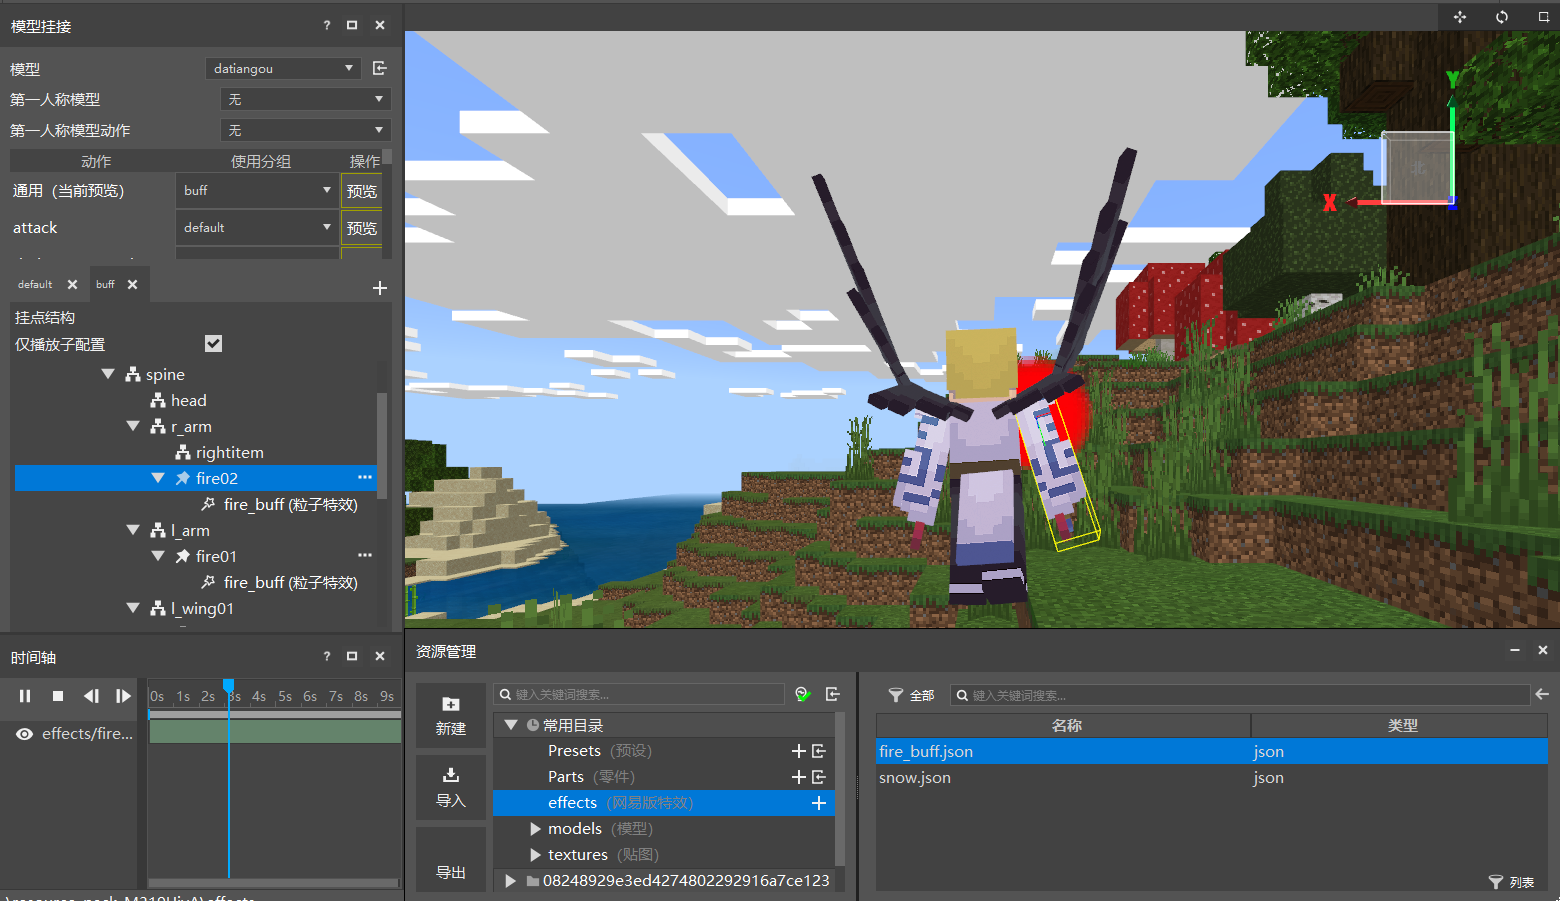Collapse the r_arm bone node
Image resolution: width=1560 pixels, height=901 pixels.
tap(133, 426)
